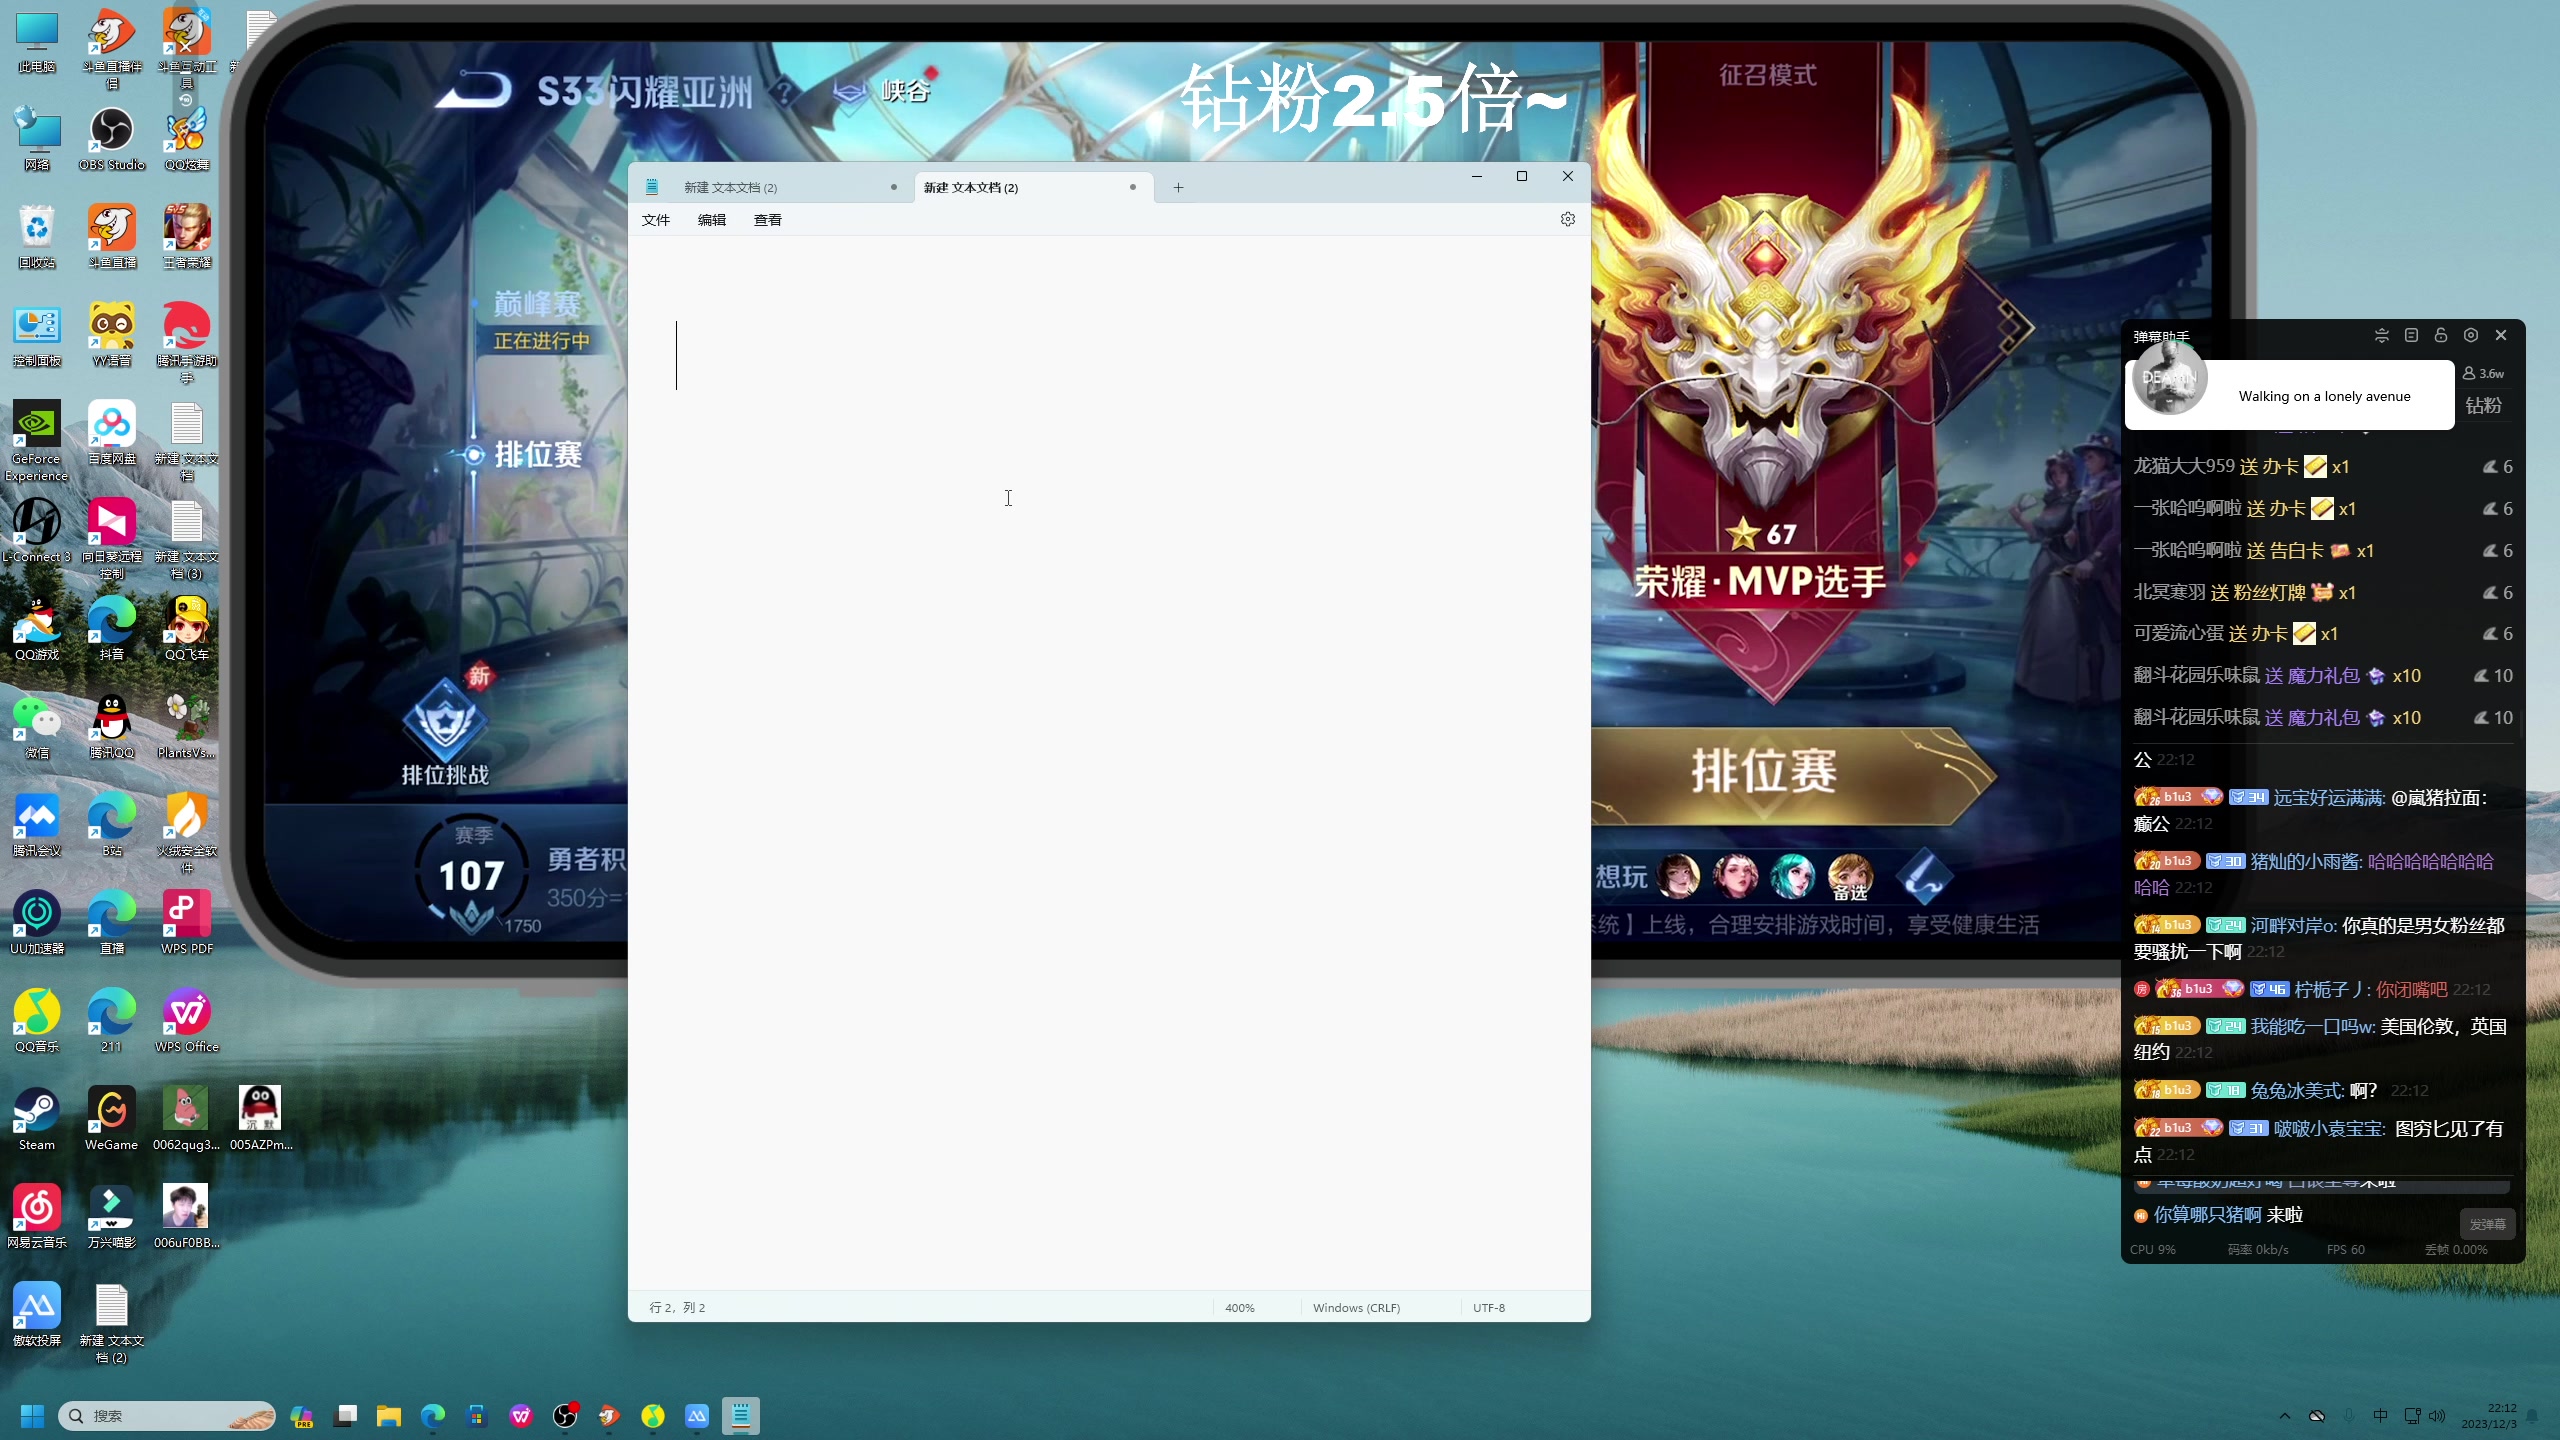Image resolution: width=2560 pixels, height=1440 pixels.
Task: Unlock the danmaku assistant panel via lock icon
Action: point(2440,335)
